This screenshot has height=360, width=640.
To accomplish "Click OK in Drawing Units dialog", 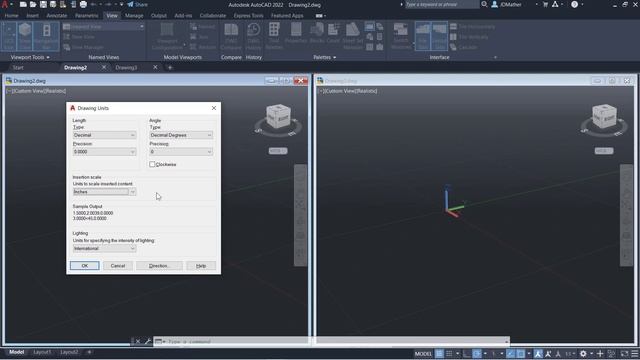I will pos(84,266).
